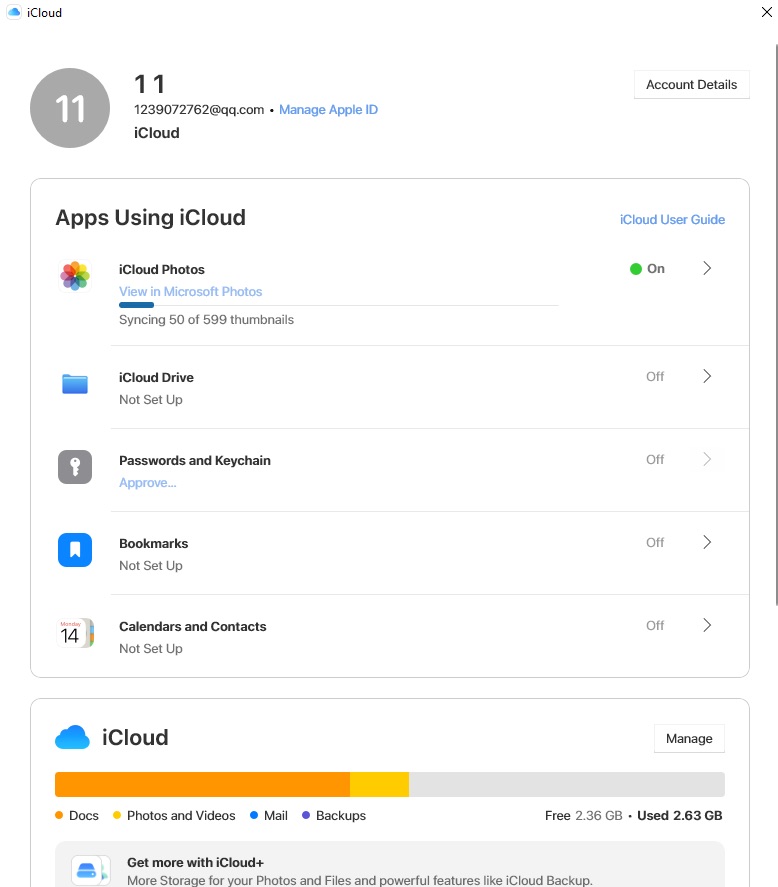Click the iCloud+ upgrade icon

(x=90, y=870)
